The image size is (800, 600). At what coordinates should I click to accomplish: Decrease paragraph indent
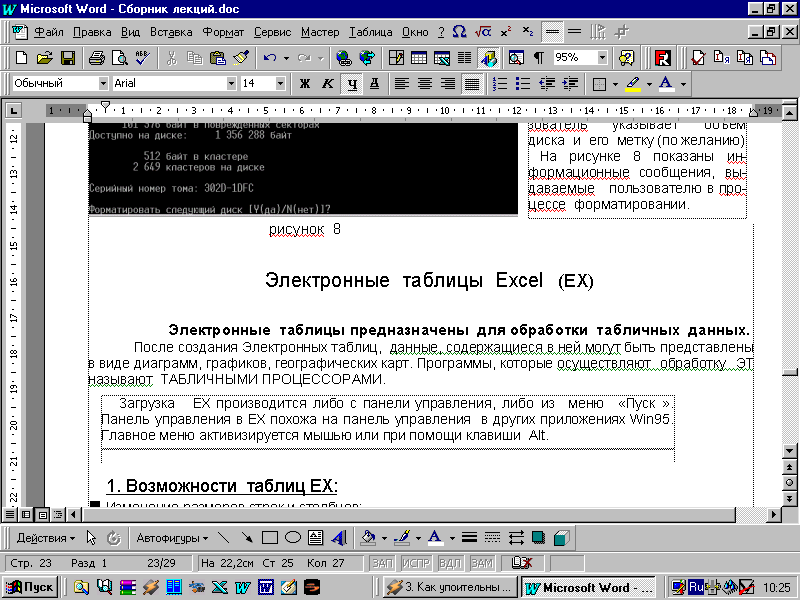[x=547, y=83]
